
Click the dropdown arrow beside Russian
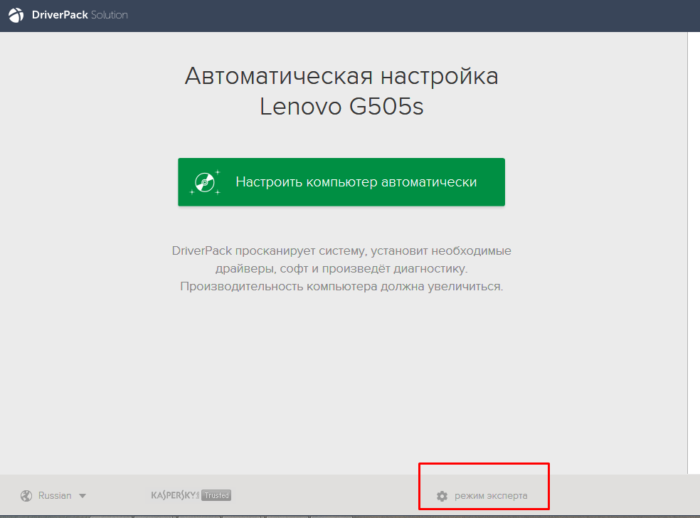click(83, 496)
